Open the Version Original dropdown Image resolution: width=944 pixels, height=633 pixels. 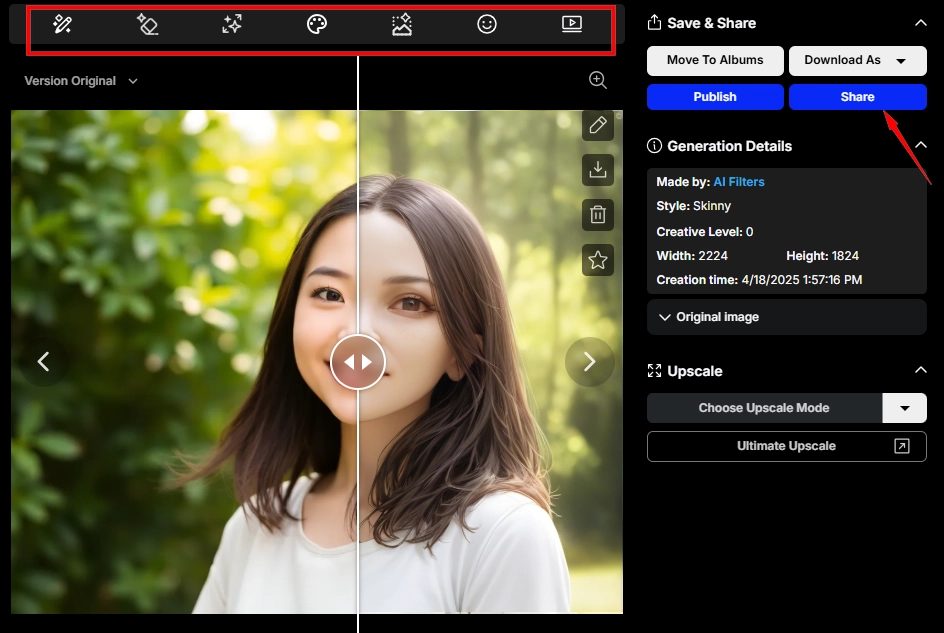81,81
